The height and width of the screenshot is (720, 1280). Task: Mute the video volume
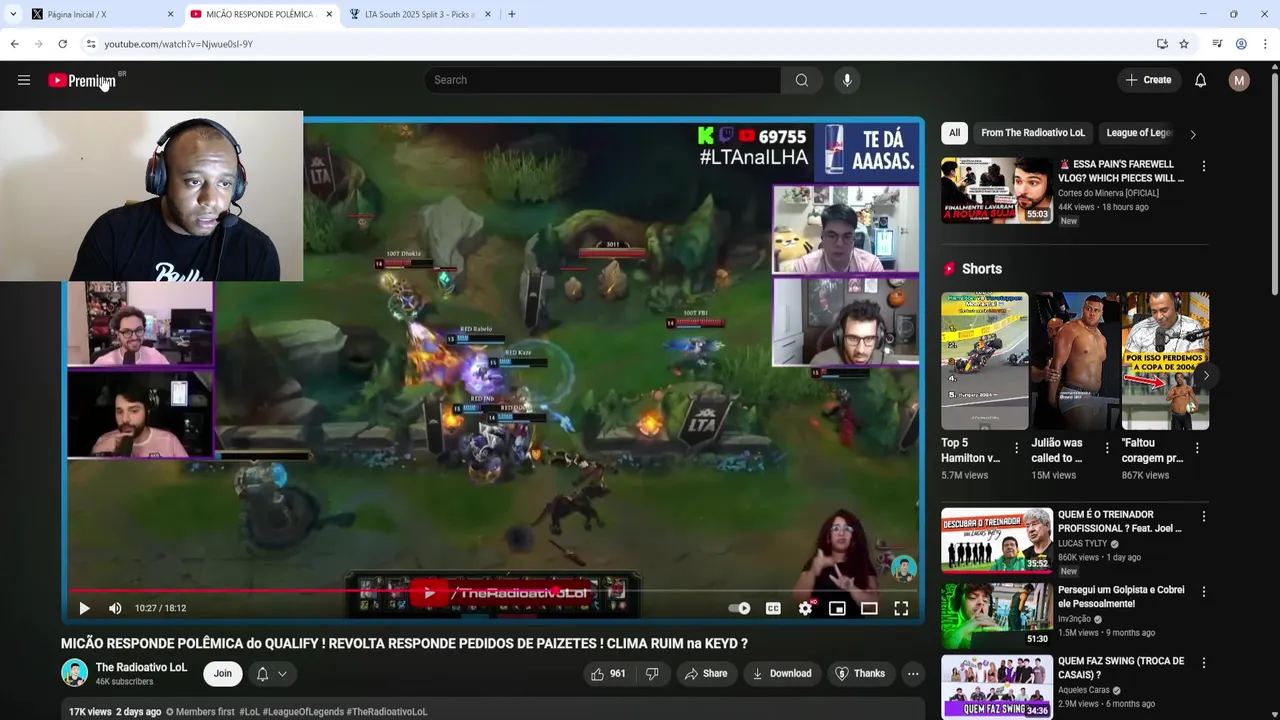coord(115,608)
